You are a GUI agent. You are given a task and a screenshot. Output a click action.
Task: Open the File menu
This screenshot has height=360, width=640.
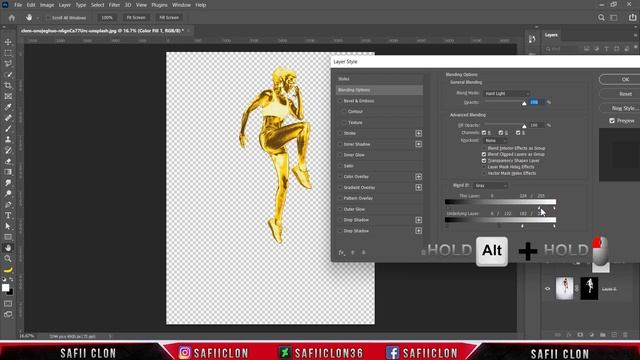click(x=18, y=5)
